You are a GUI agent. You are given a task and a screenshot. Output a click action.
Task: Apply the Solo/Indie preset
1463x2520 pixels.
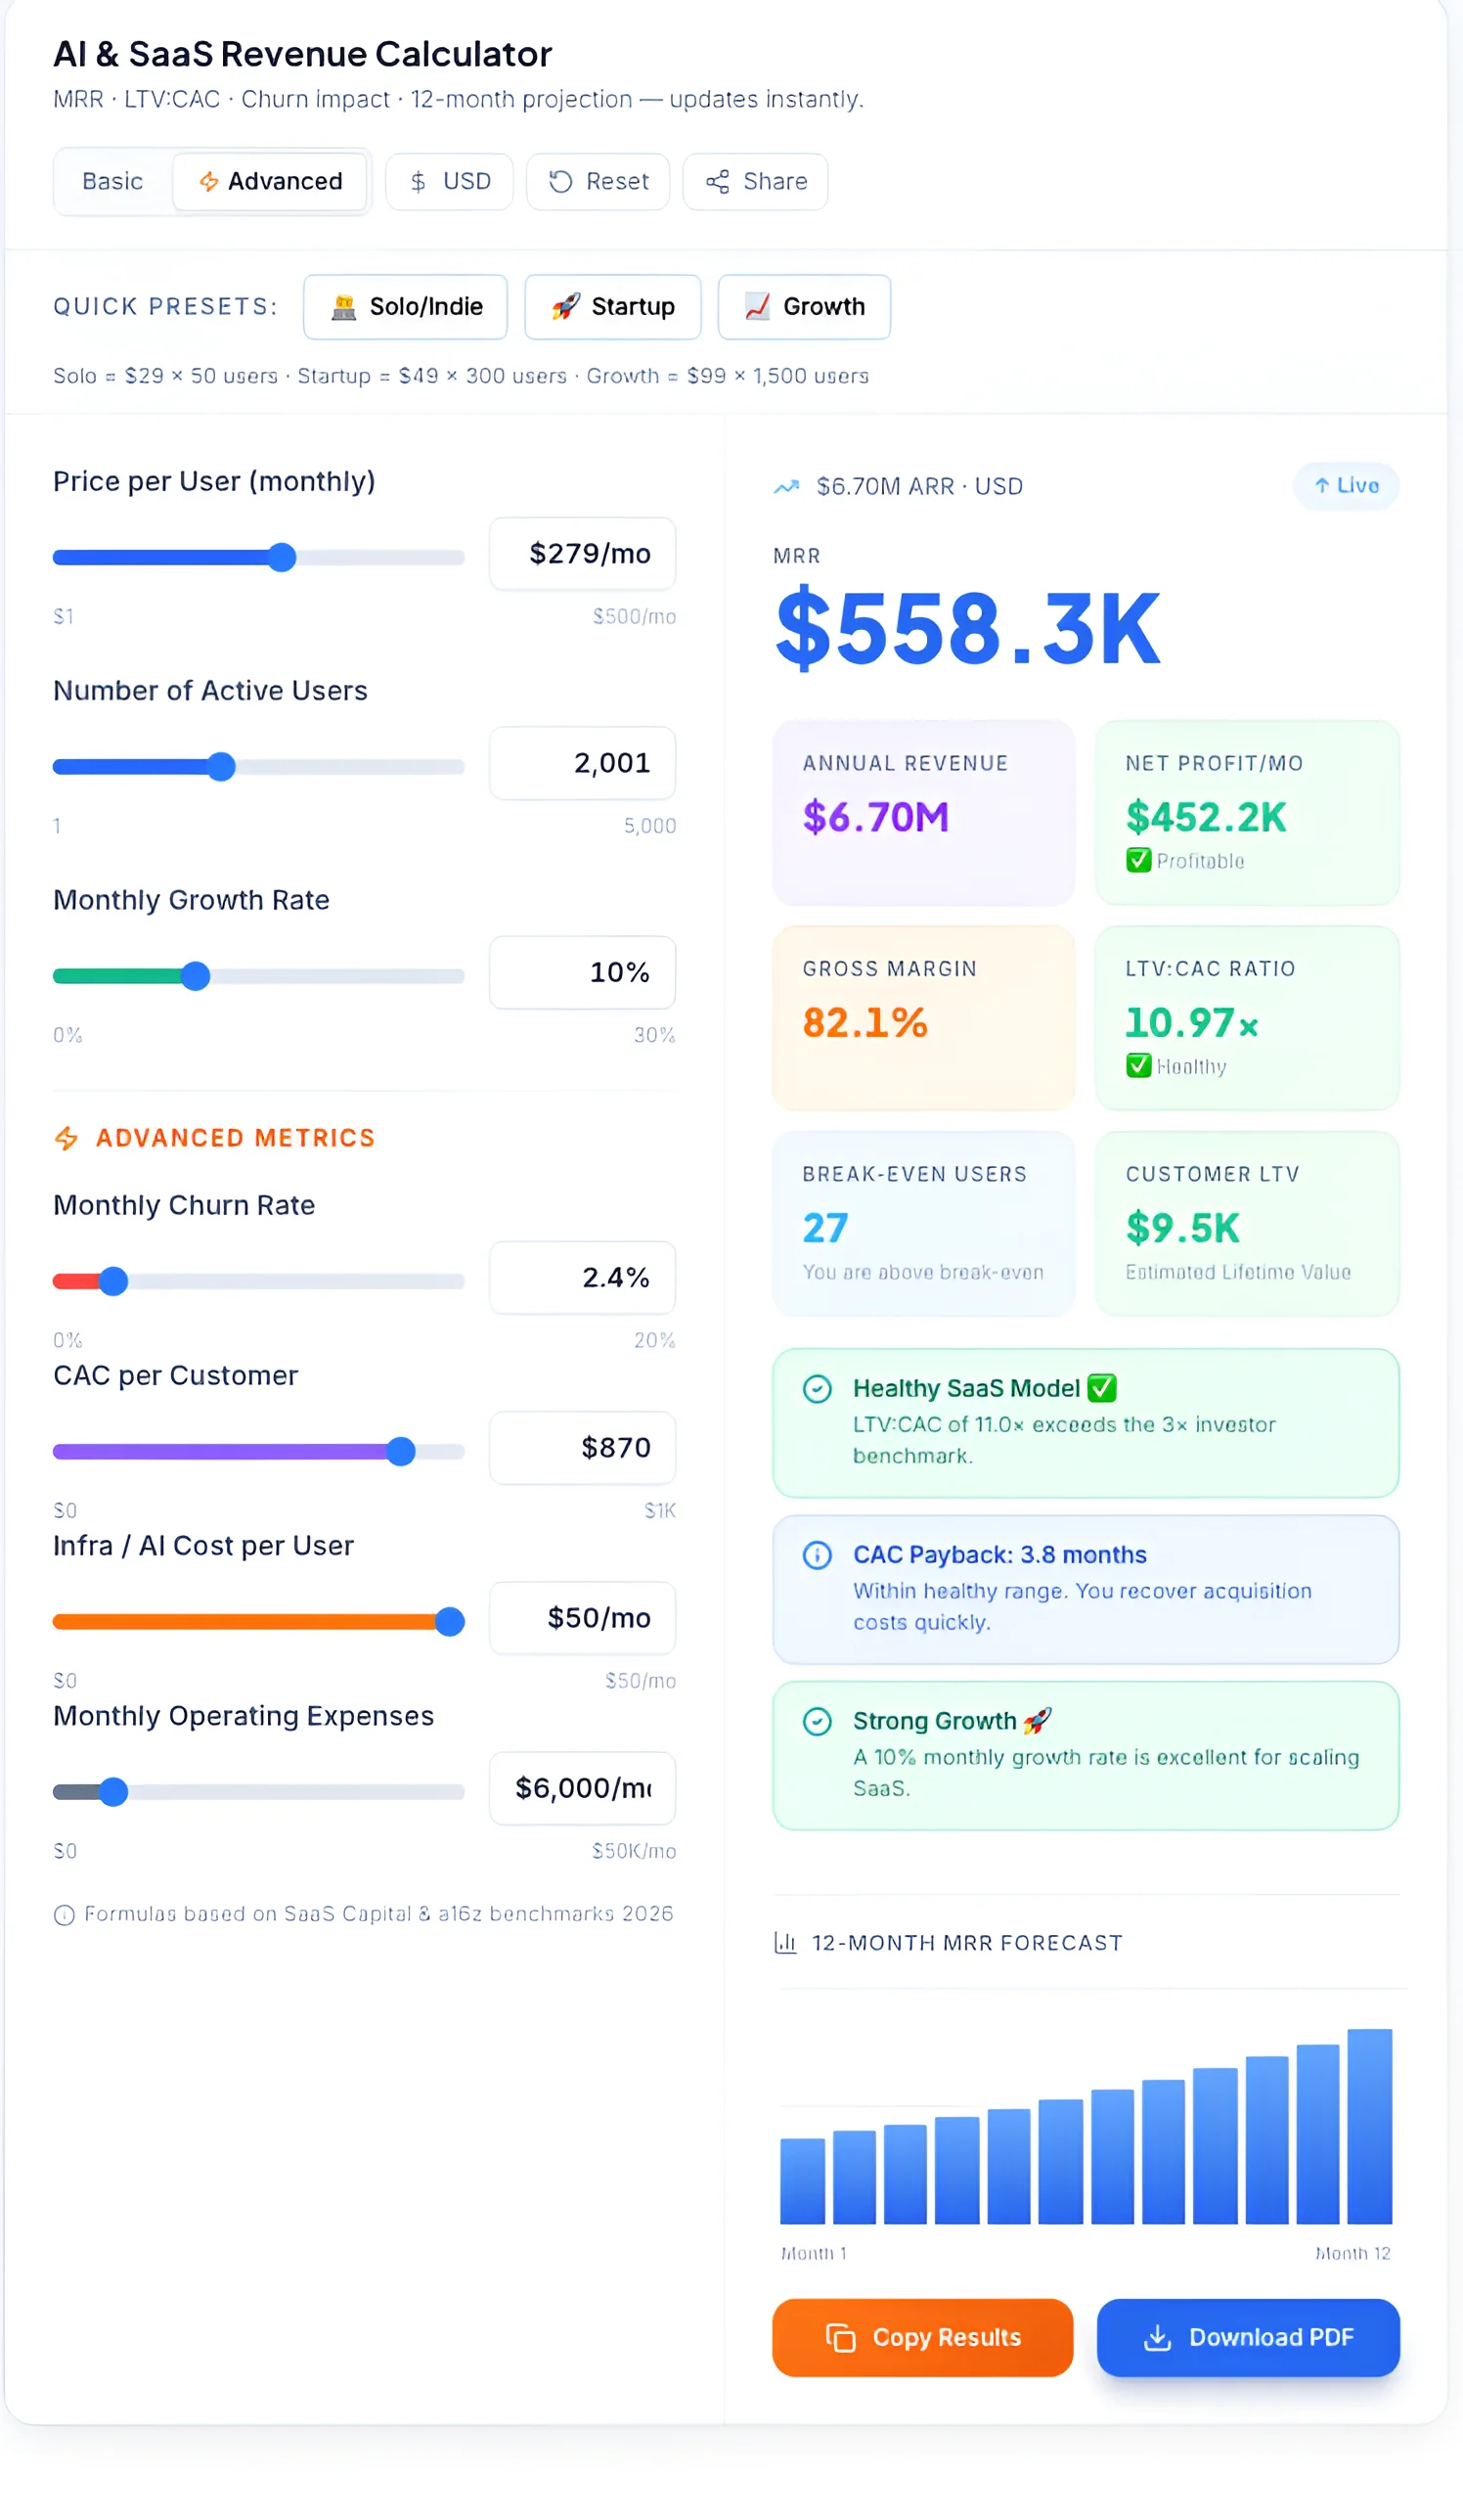coord(404,307)
